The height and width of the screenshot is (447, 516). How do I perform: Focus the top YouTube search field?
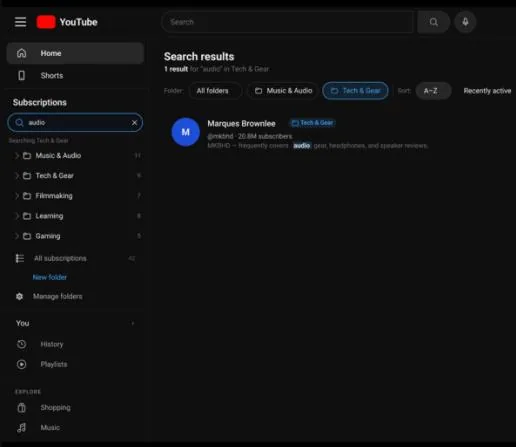tap(288, 22)
